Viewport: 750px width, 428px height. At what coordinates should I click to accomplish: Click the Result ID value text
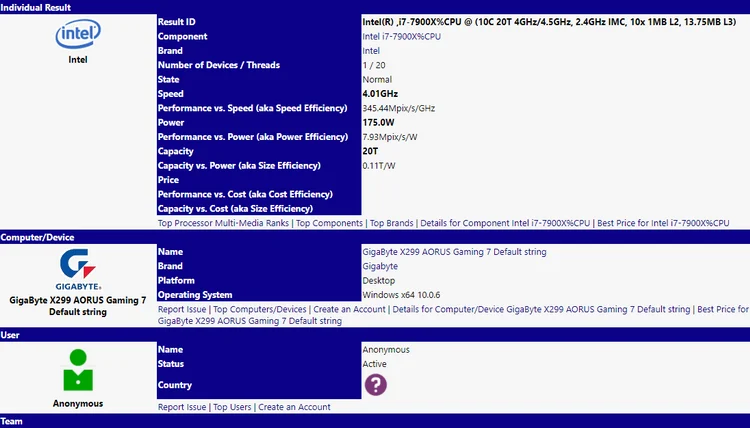pos(549,22)
